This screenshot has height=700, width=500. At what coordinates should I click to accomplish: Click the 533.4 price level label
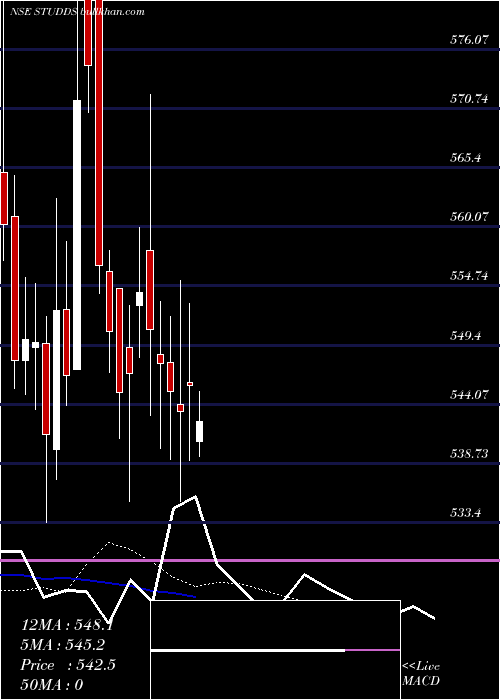click(465, 512)
